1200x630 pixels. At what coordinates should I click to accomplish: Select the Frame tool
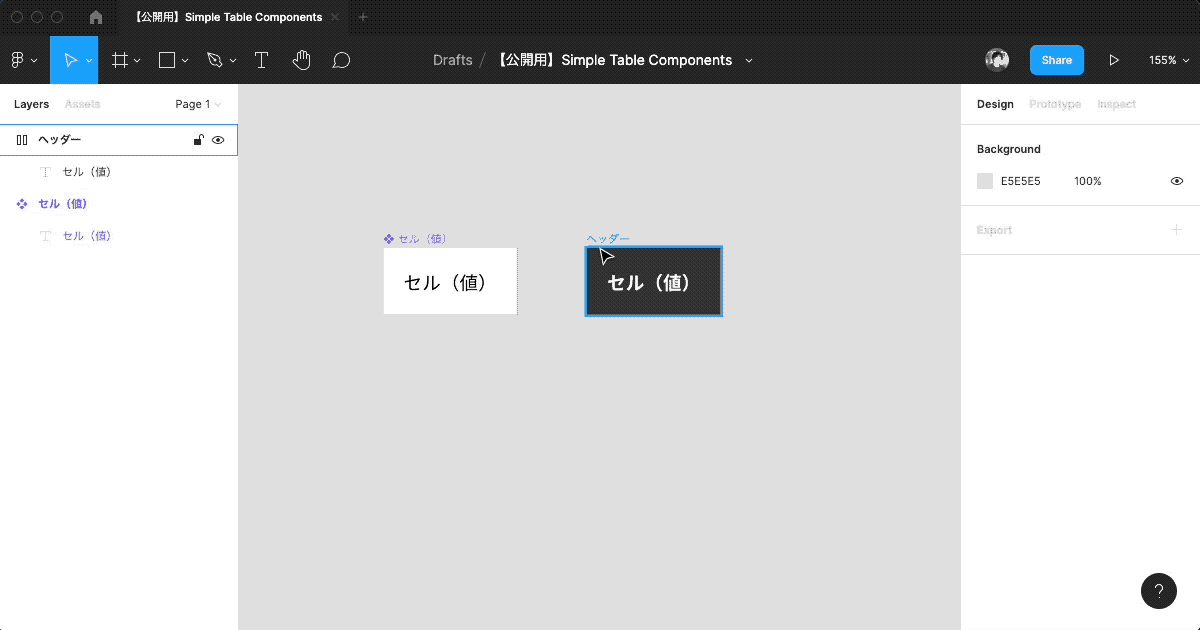click(x=119, y=60)
